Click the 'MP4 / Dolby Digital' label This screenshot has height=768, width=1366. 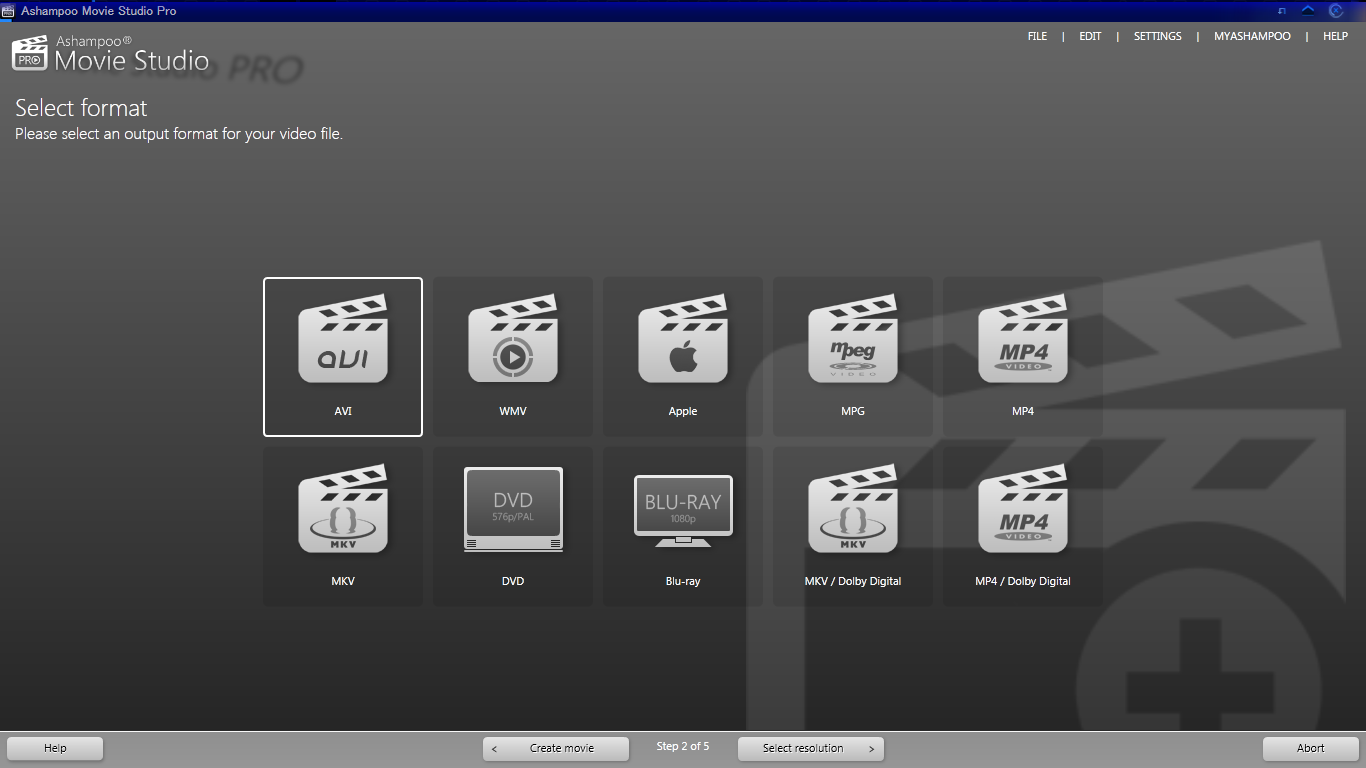1023,581
